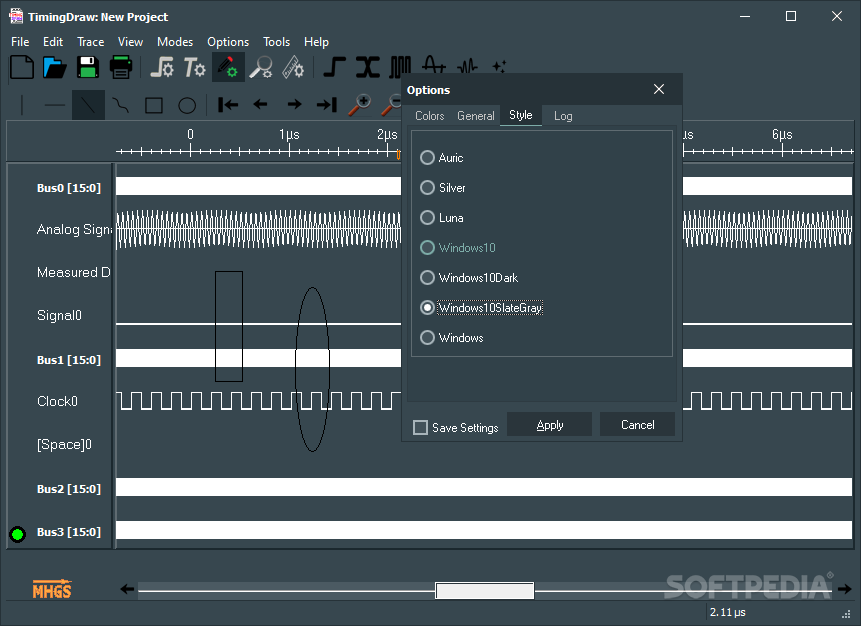This screenshot has width=861, height=626.
Task: Add a clock trace
Action: point(400,66)
